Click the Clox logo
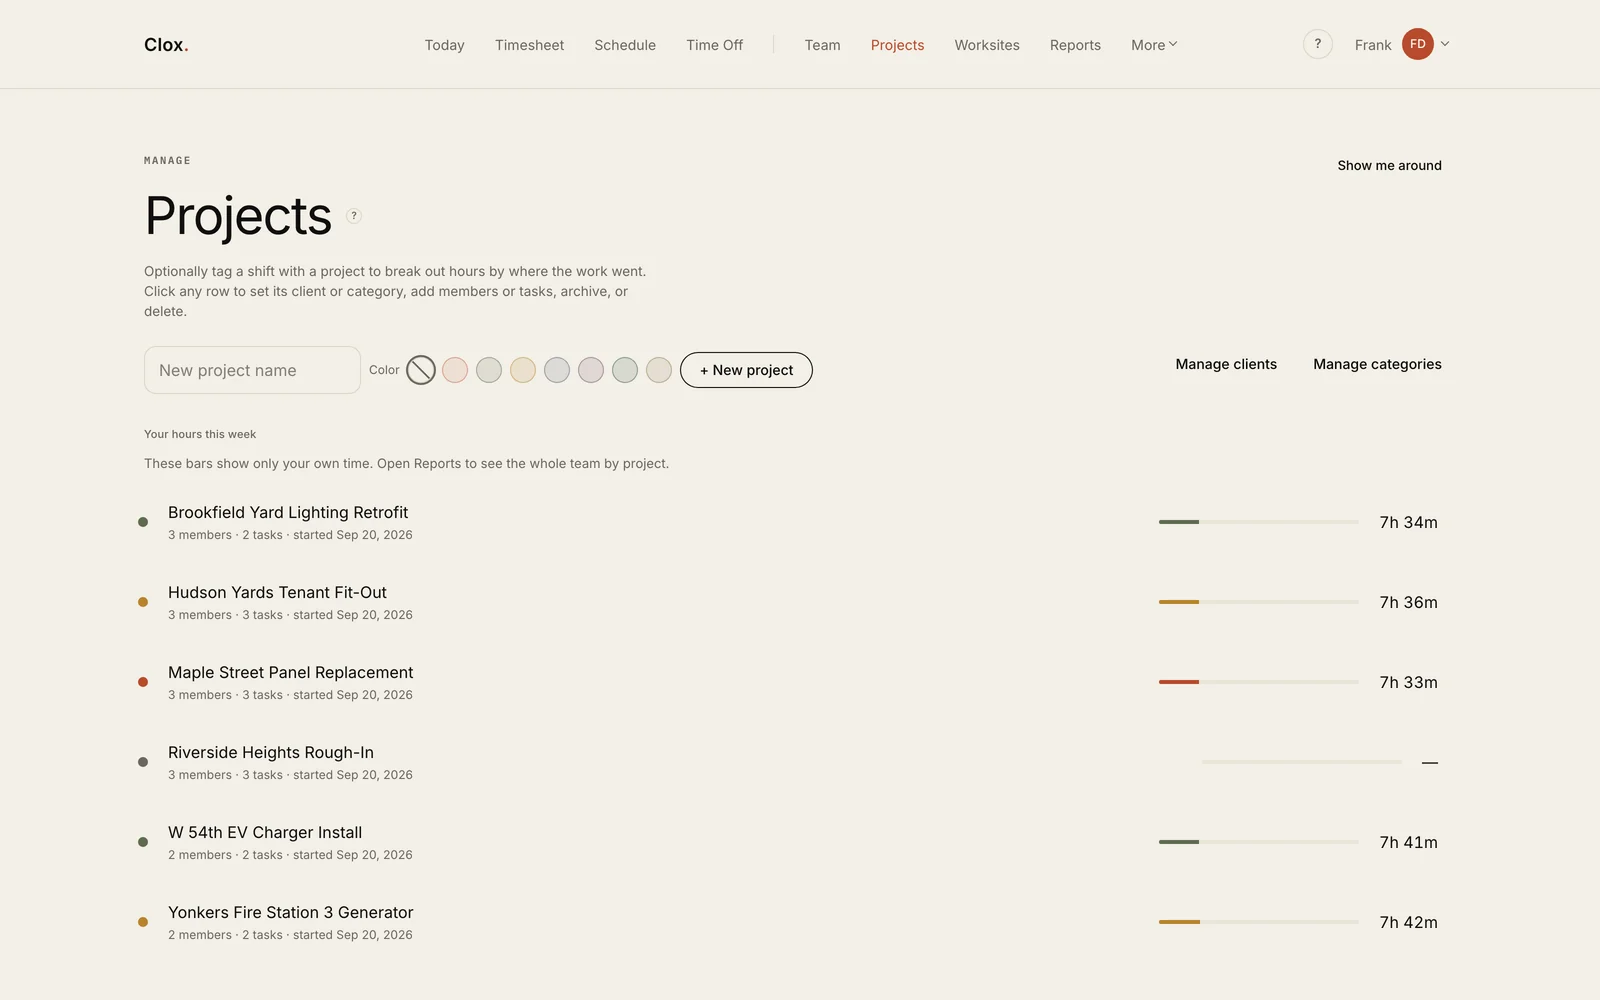Image resolution: width=1600 pixels, height=1000 pixels. [x=166, y=45]
